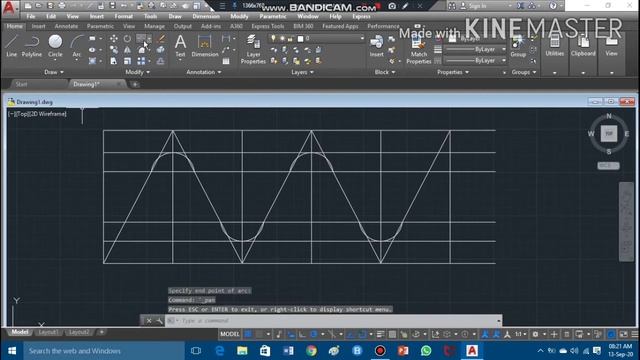The width and height of the screenshot is (640, 360).
Task: Click the navigation bar on right side
Action: click(626, 222)
